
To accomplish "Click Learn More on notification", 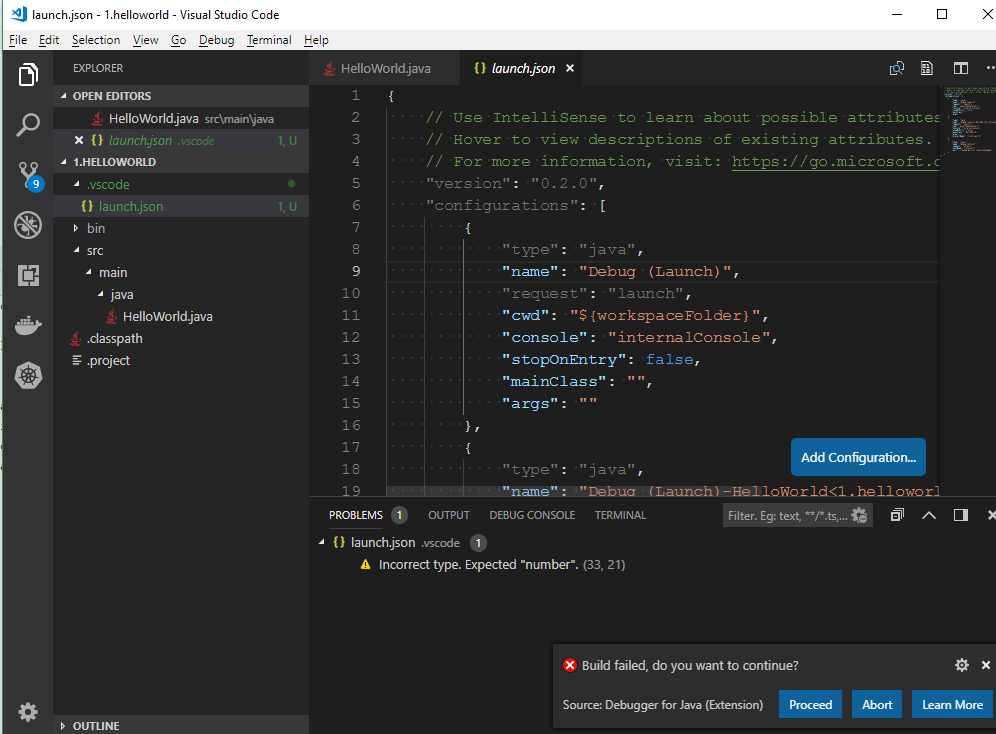I will (952, 704).
